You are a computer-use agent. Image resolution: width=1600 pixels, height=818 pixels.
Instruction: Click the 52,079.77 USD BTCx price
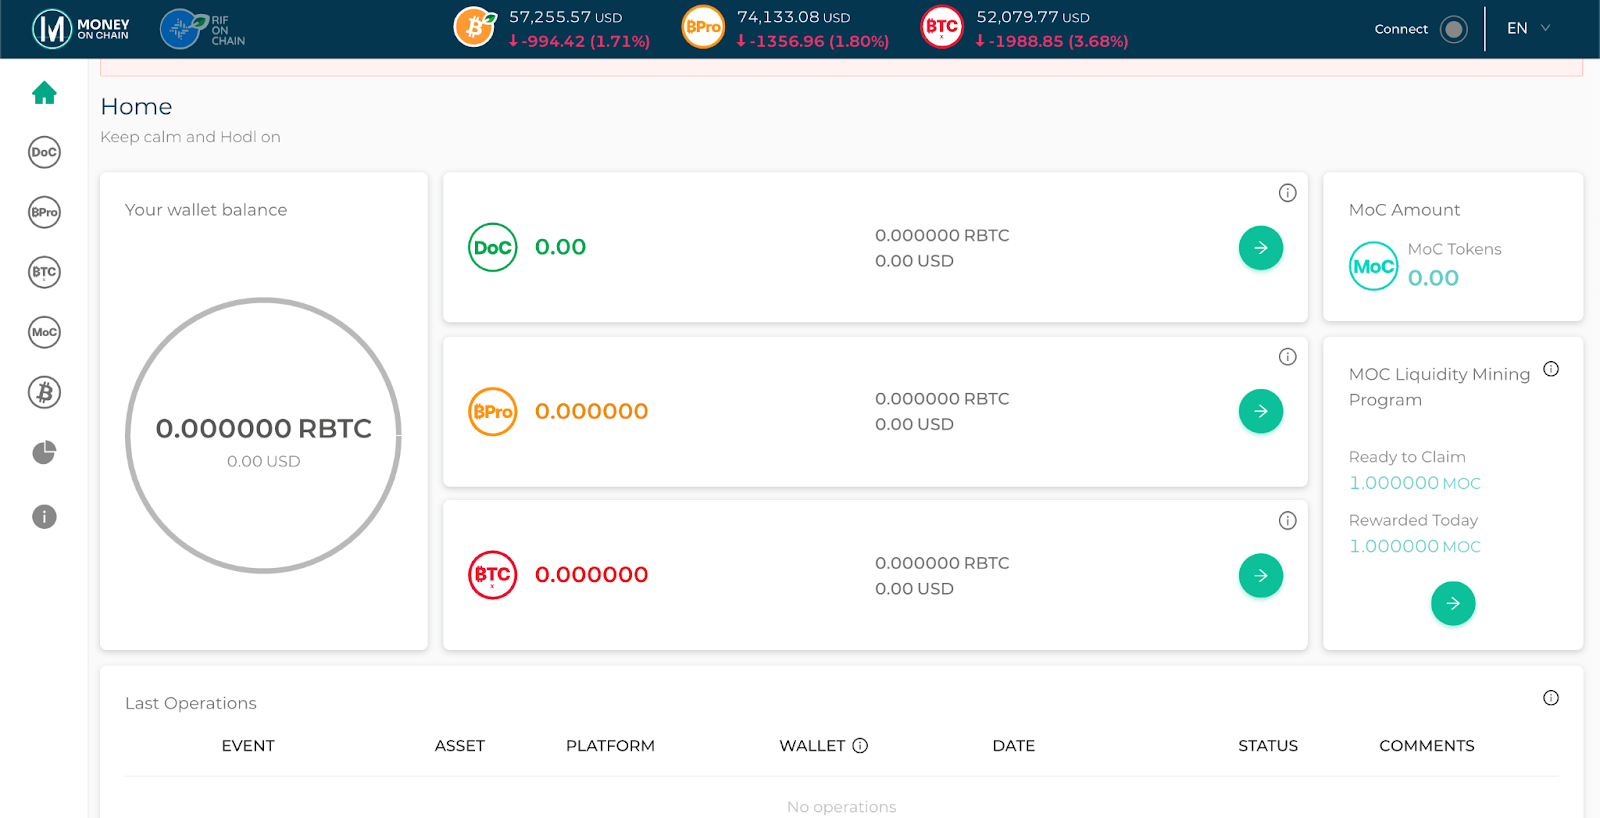[x=1033, y=17]
